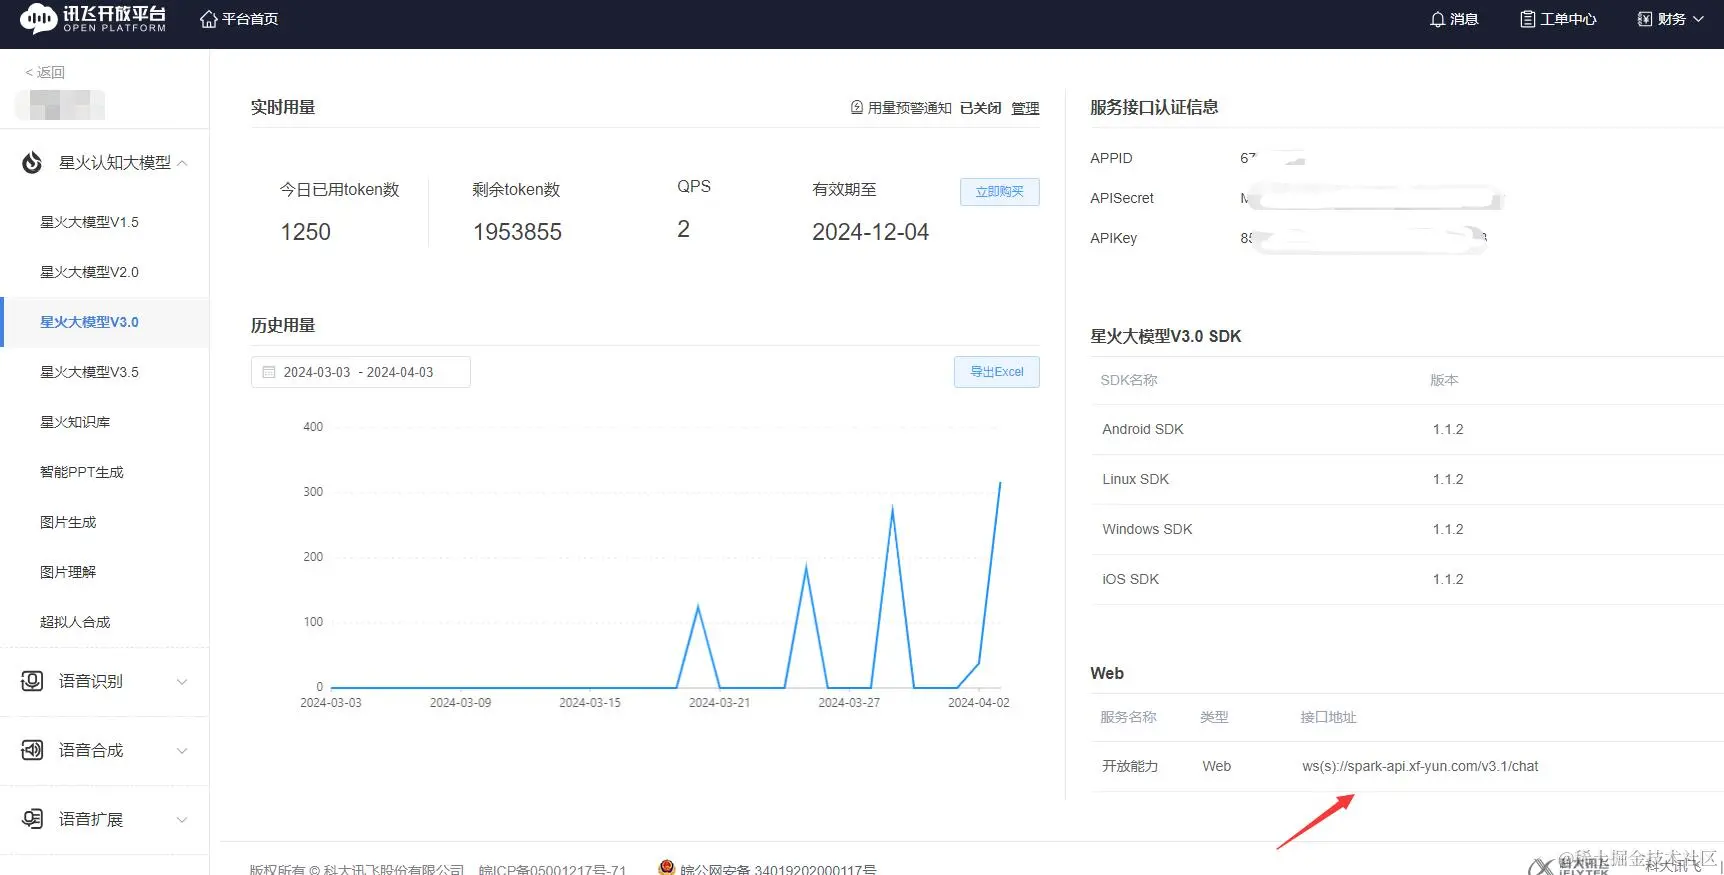Click the 2024-12-04 expiry date
This screenshot has height=875, width=1724.
pyautogui.click(x=870, y=232)
